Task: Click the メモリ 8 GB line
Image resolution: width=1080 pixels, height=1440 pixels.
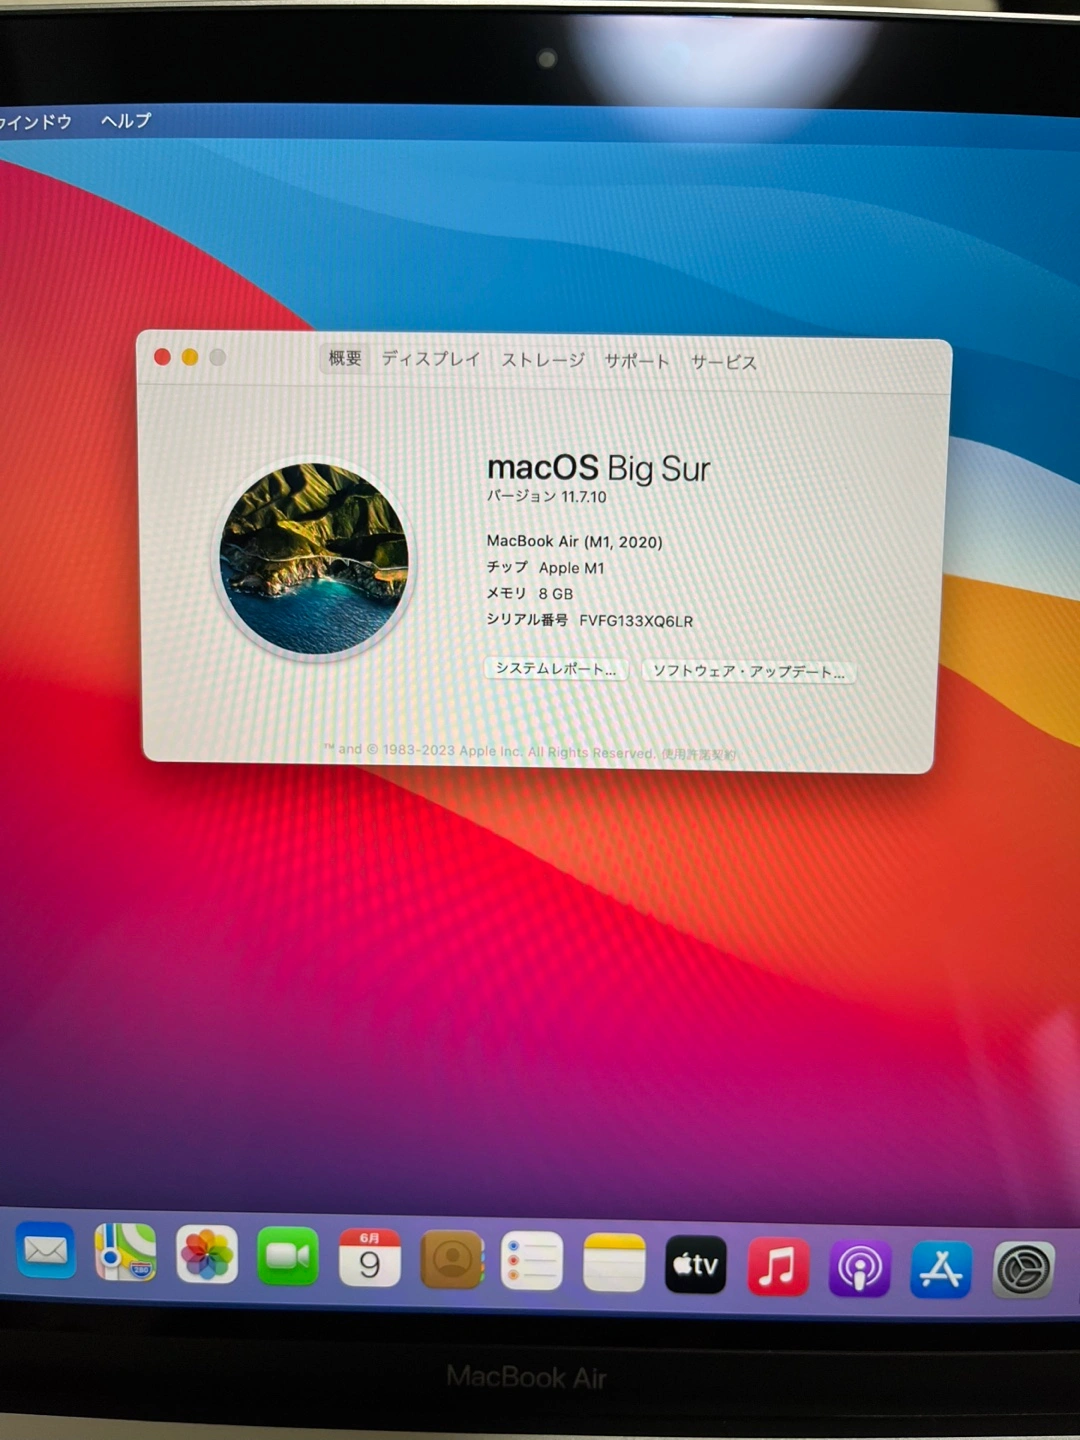Action: [x=530, y=593]
